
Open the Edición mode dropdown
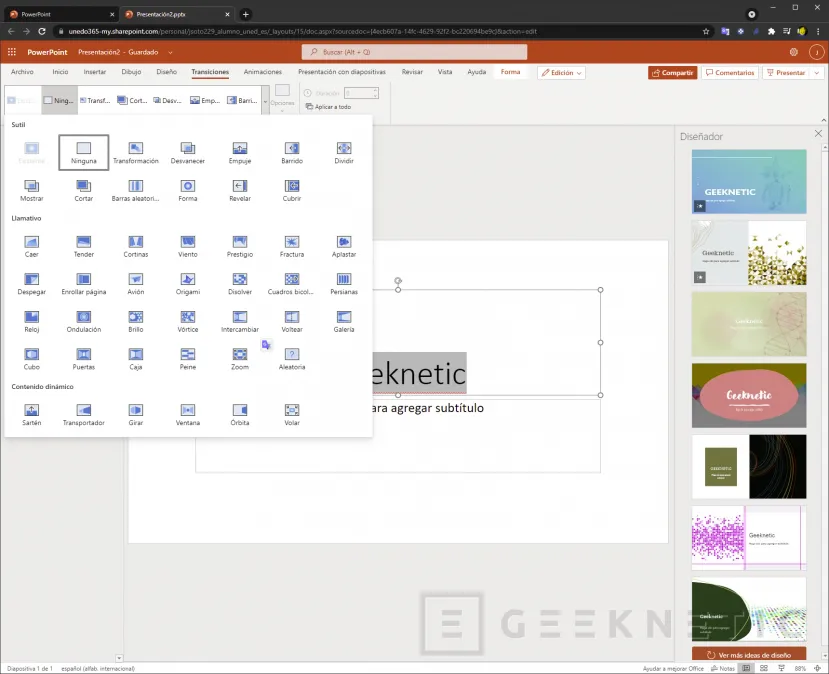561,73
